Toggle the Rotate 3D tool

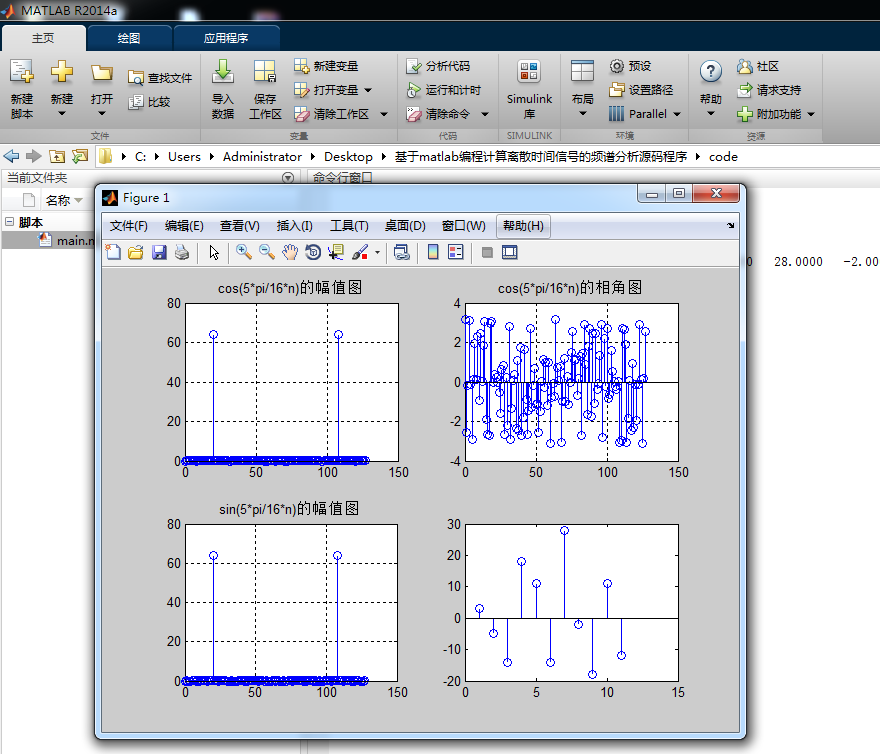coord(313,253)
